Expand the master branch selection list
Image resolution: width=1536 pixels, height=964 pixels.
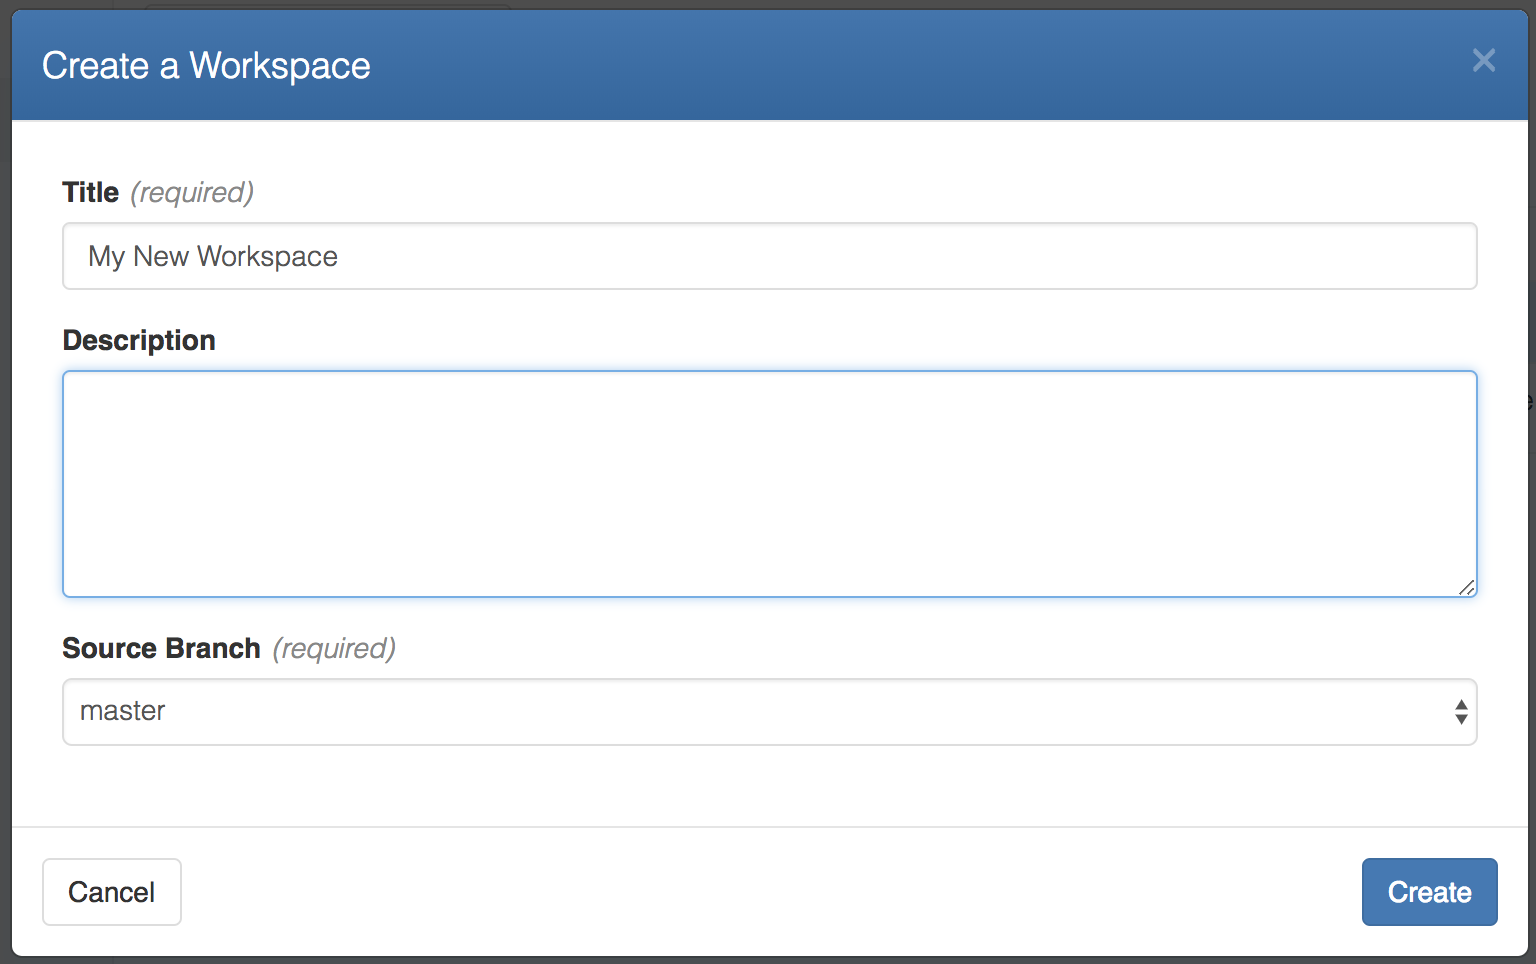pos(770,711)
